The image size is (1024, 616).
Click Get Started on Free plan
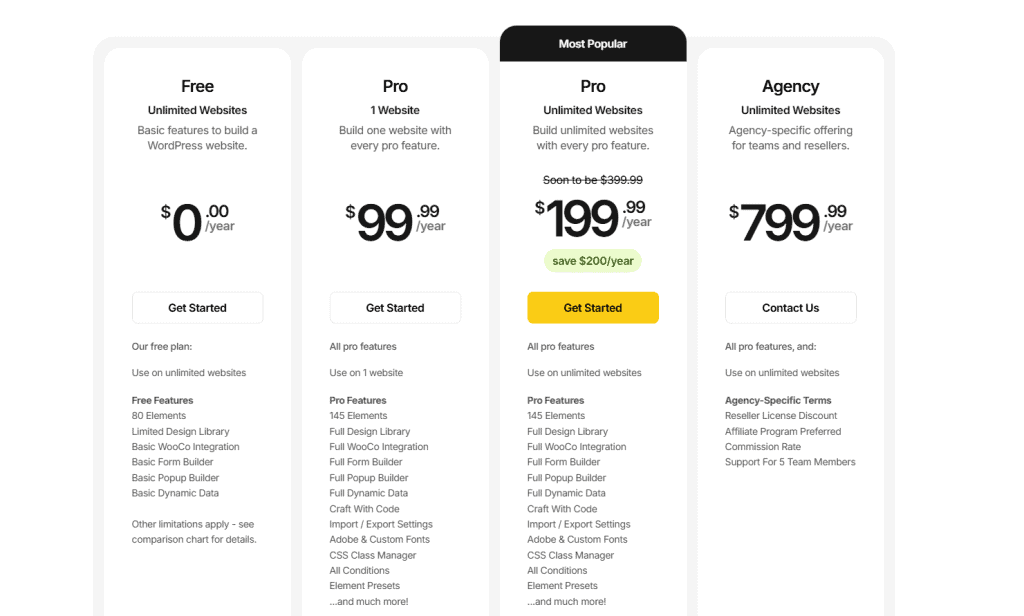coord(197,308)
